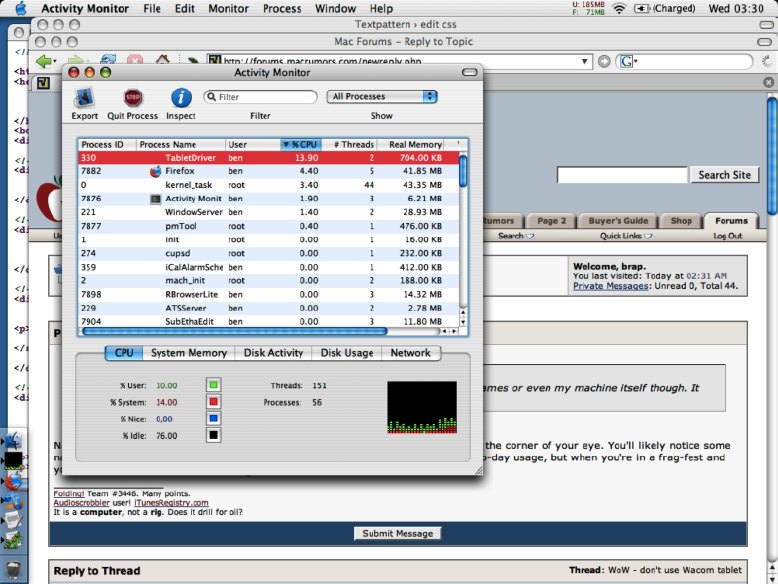The image size is (778, 584).
Task: Sort by Process ID column header
Action: tap(107, 144)
